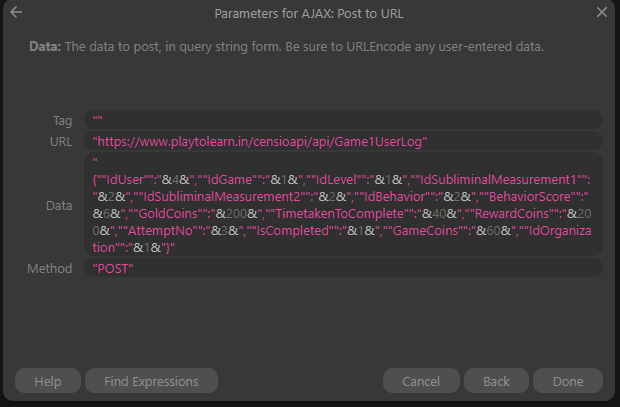The width and height of the screenshot is (620, 407).
Task: Go back using the top-left arrow icon
Action: pos(16,12)
